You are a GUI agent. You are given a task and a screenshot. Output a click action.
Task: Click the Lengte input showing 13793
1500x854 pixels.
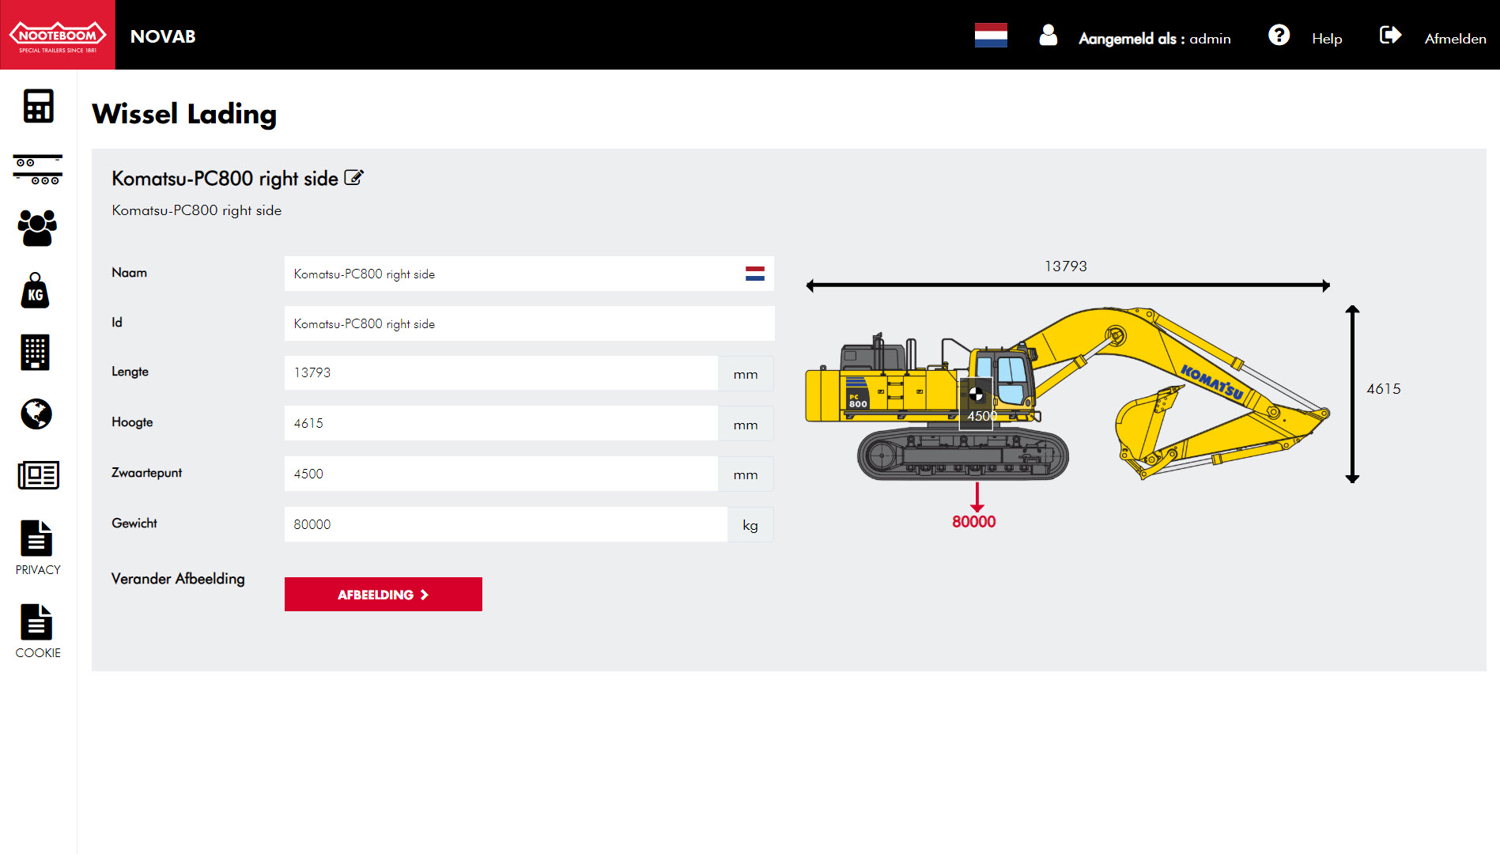point(501,373)
